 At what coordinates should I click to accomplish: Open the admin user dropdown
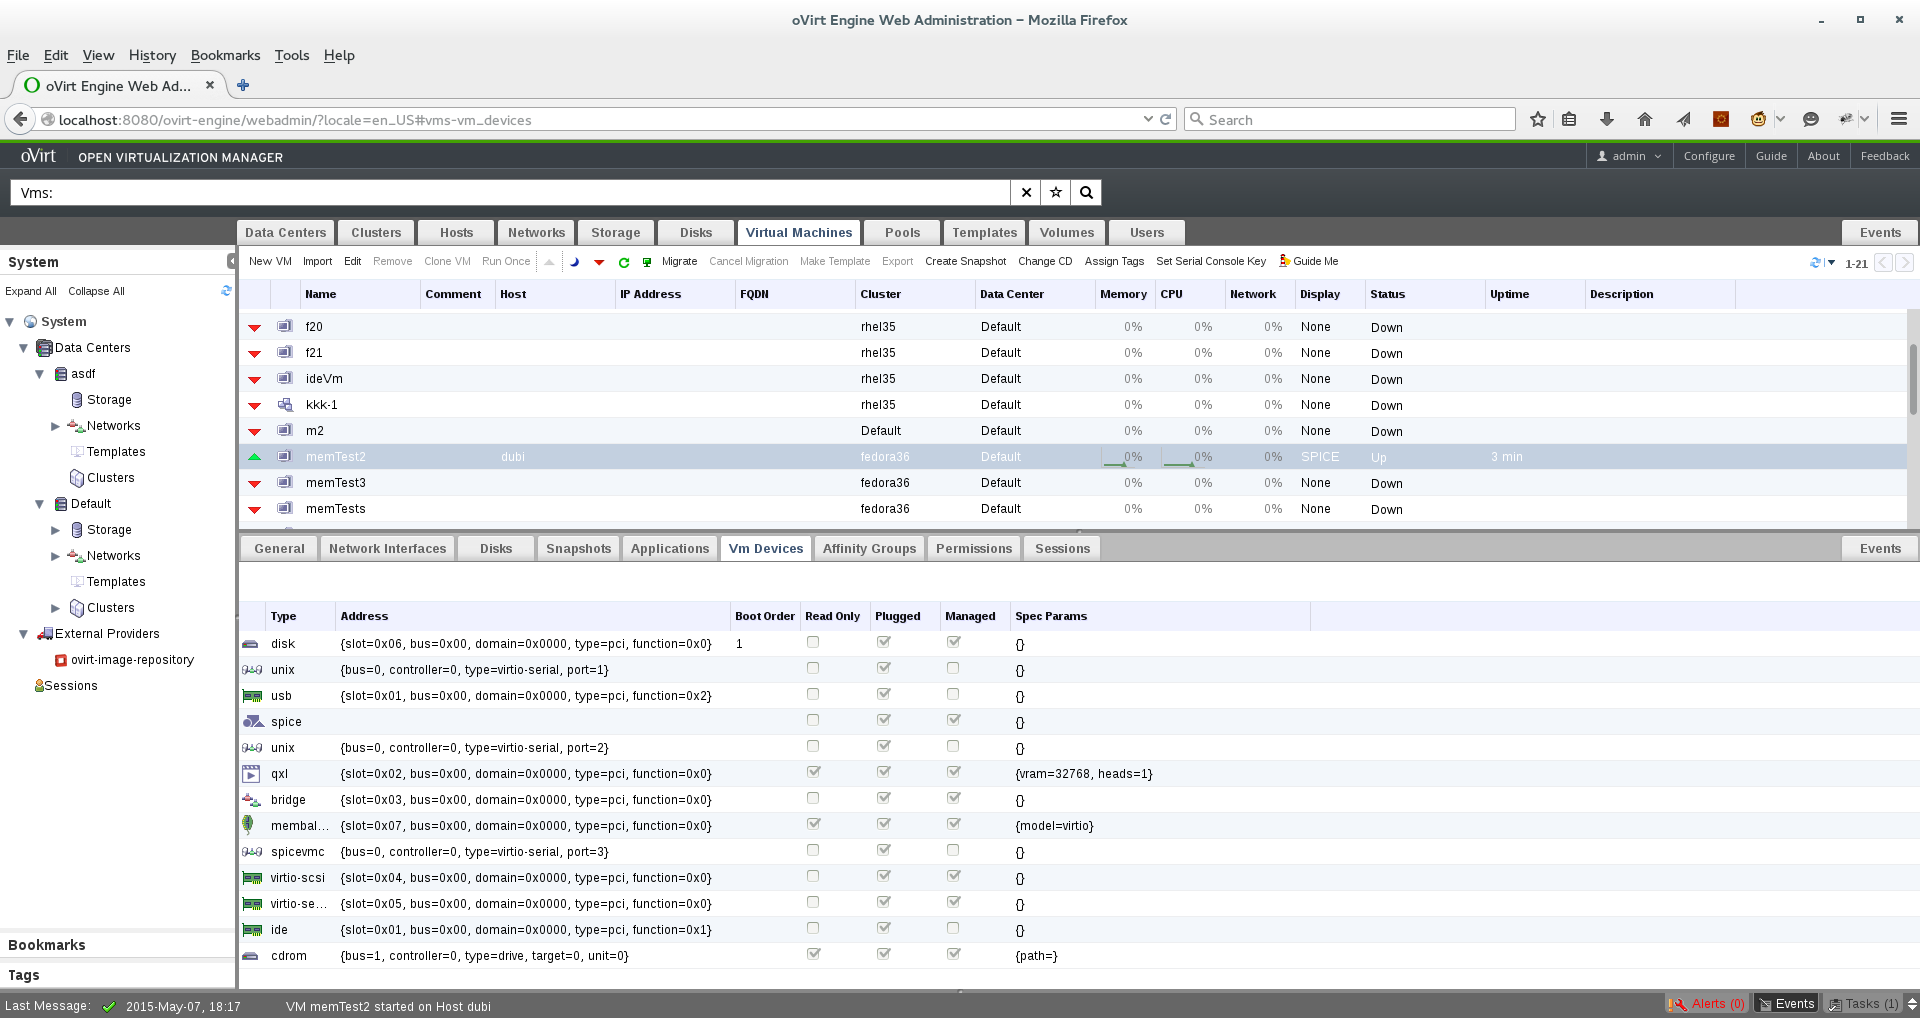[x=1629, y=156]
